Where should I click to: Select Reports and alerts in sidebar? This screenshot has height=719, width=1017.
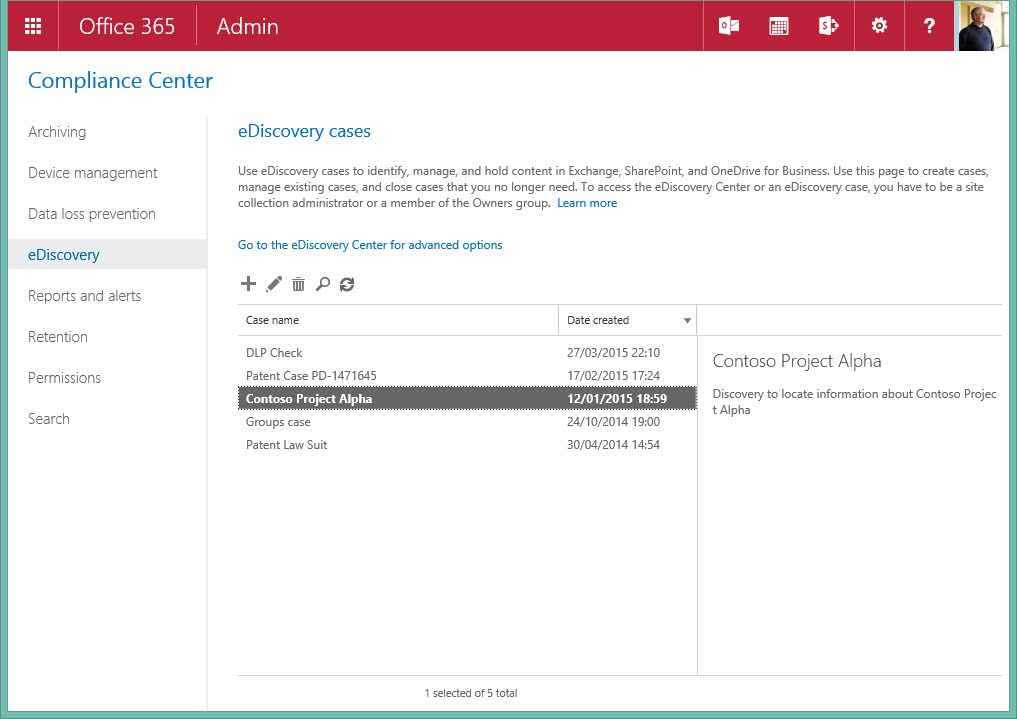[85, 296]
